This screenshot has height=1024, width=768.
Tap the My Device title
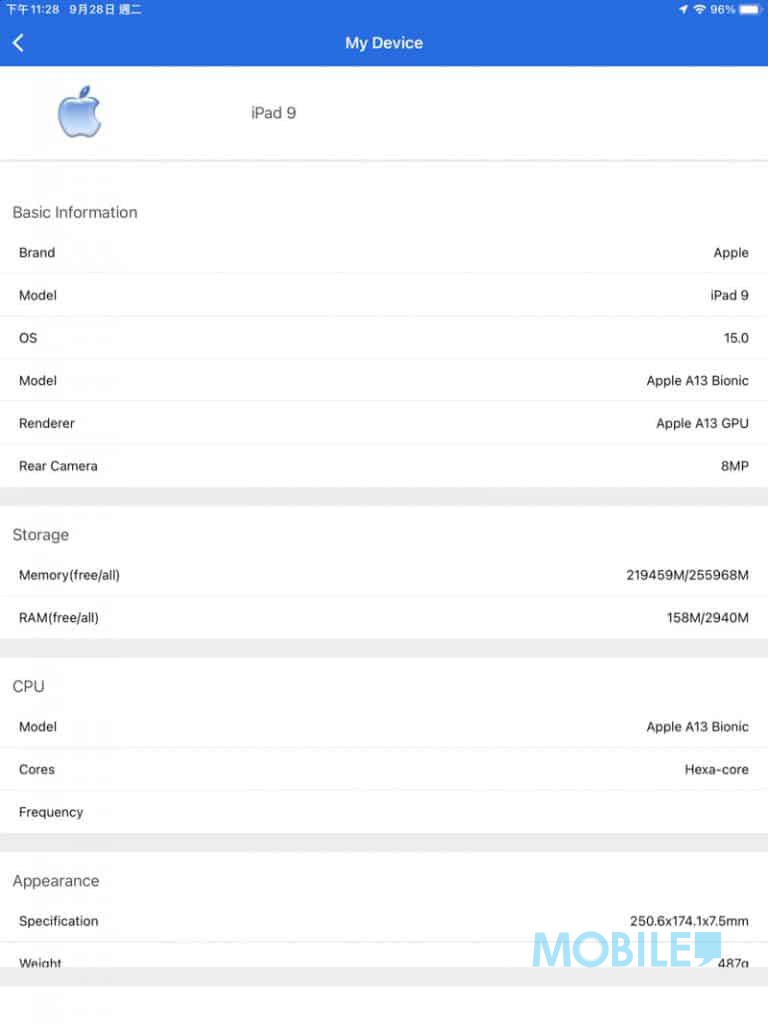pos(384,43)
